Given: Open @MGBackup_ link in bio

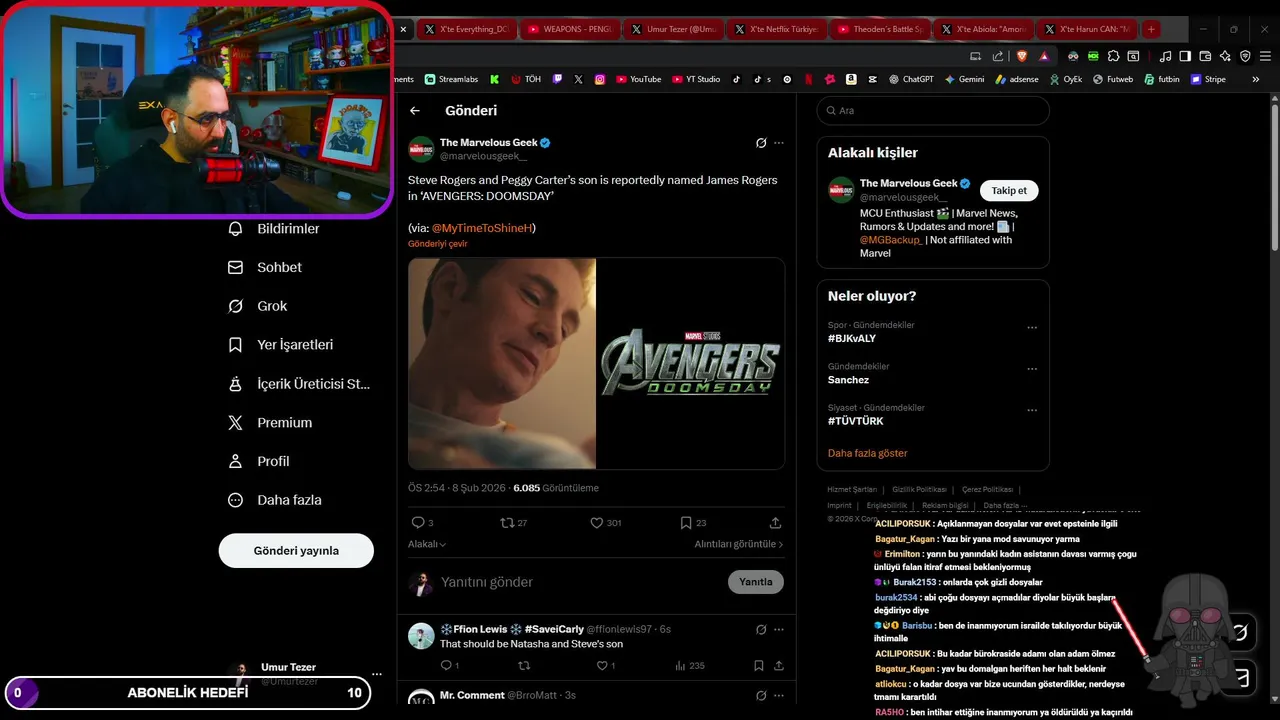Looking at the screenshot, I should click(891, 240).
